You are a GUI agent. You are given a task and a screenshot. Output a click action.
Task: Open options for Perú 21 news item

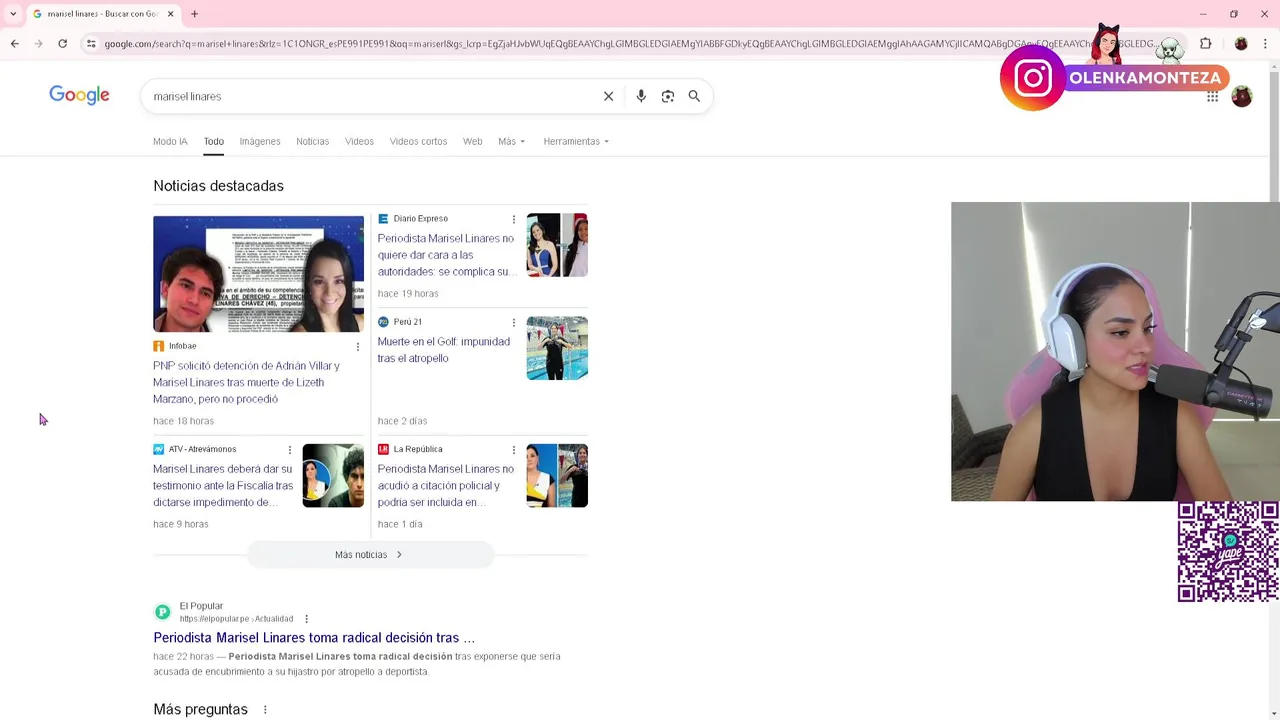pos(514,322)
